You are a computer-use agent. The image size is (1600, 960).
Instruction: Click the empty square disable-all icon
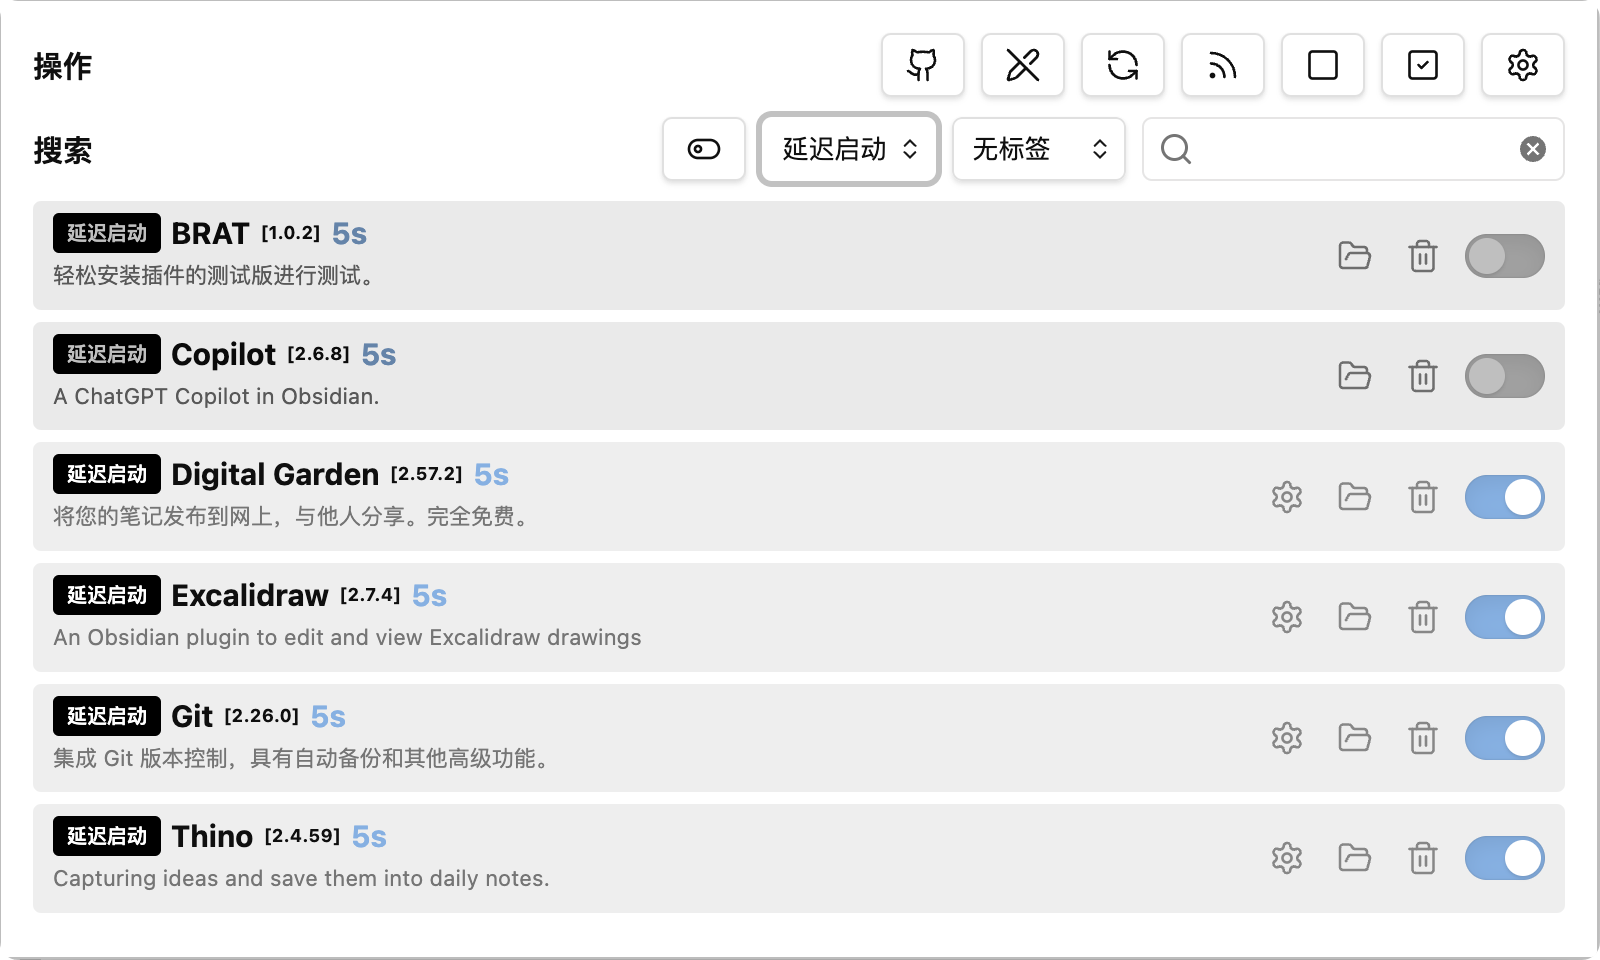(1322, 65)
